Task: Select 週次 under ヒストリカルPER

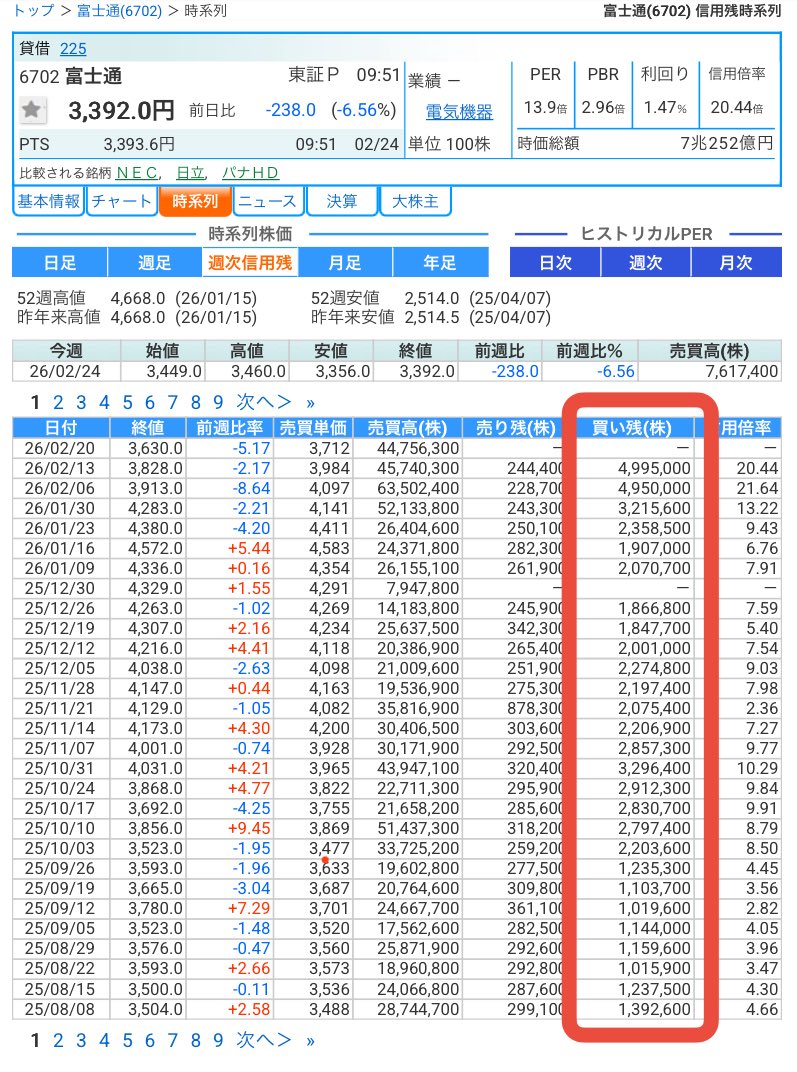Action: (x=645, y=263)
